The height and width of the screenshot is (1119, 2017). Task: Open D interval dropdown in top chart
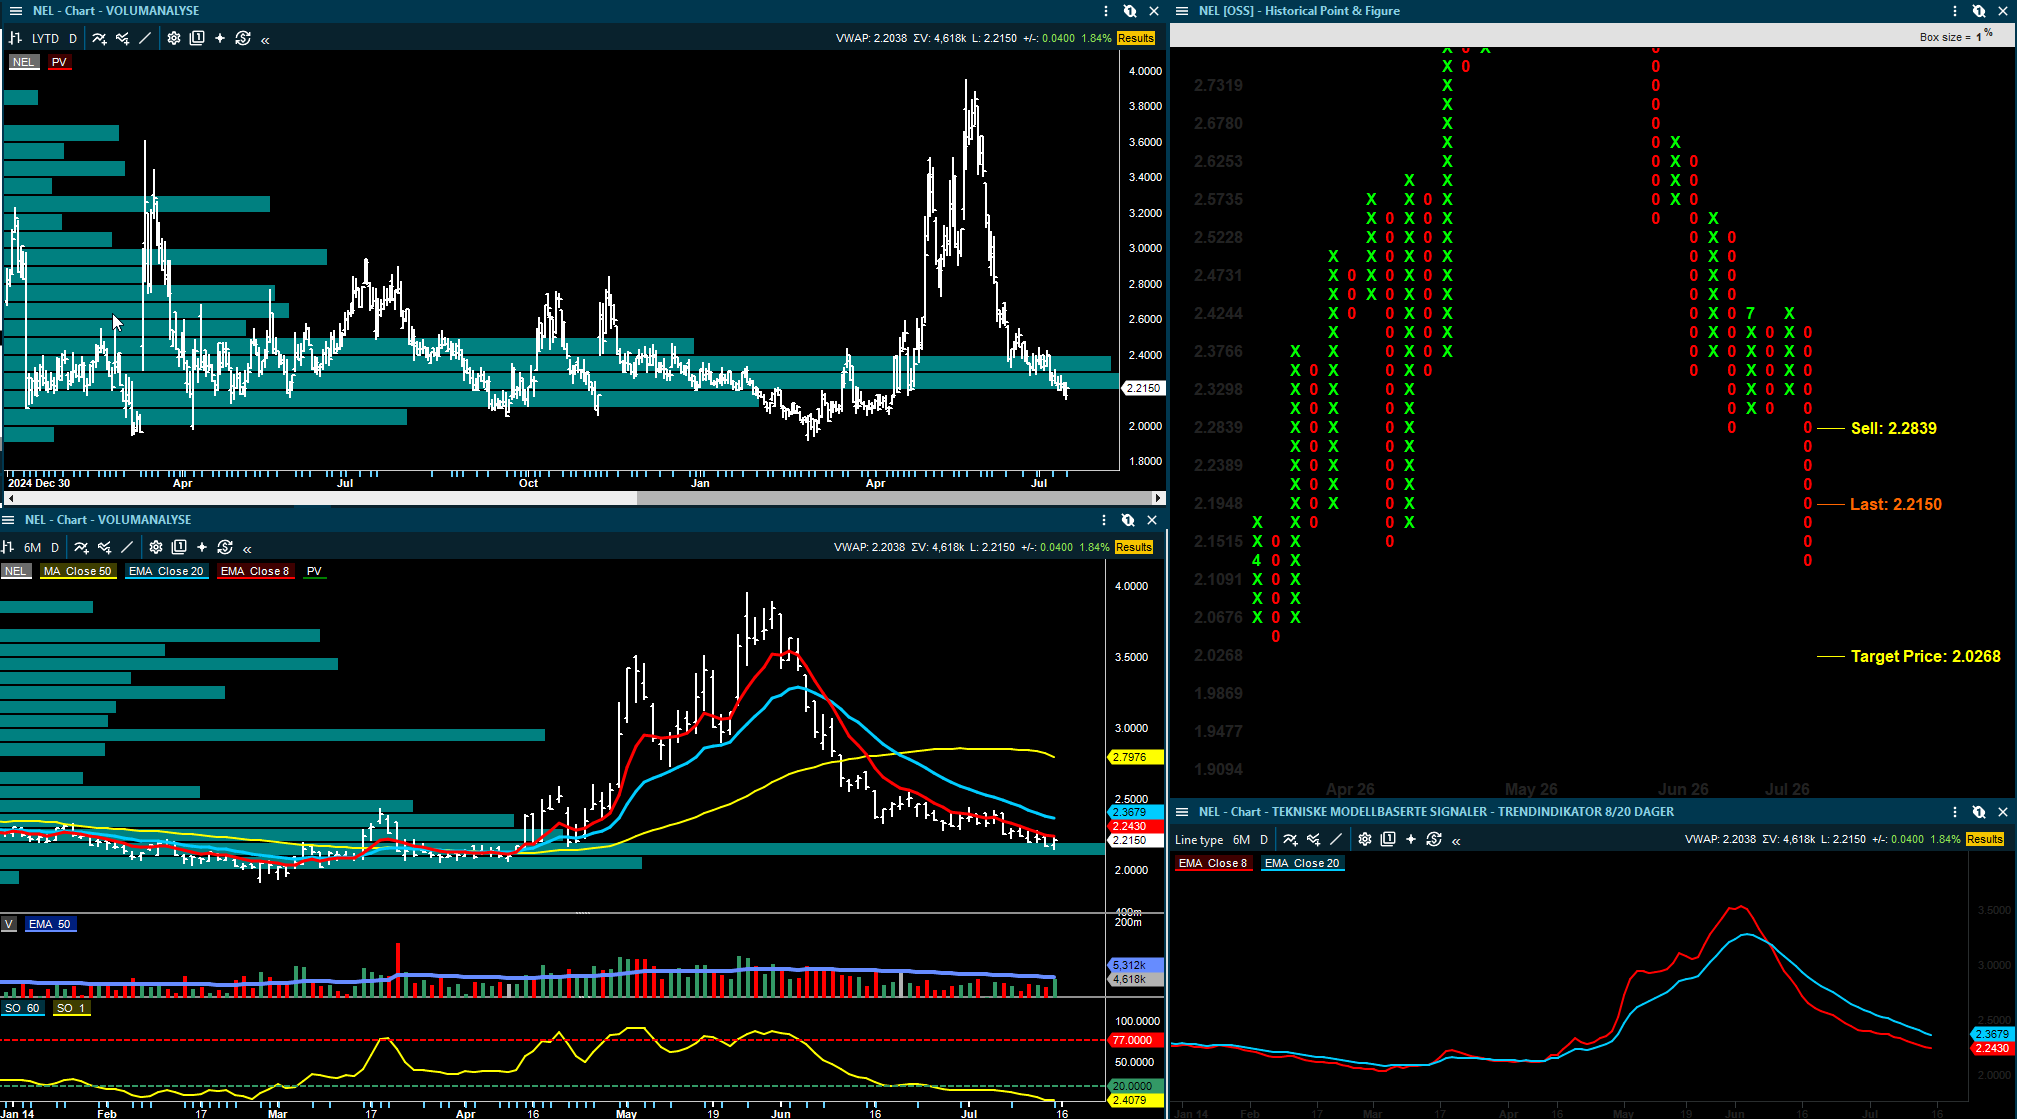tap(73, 38)
